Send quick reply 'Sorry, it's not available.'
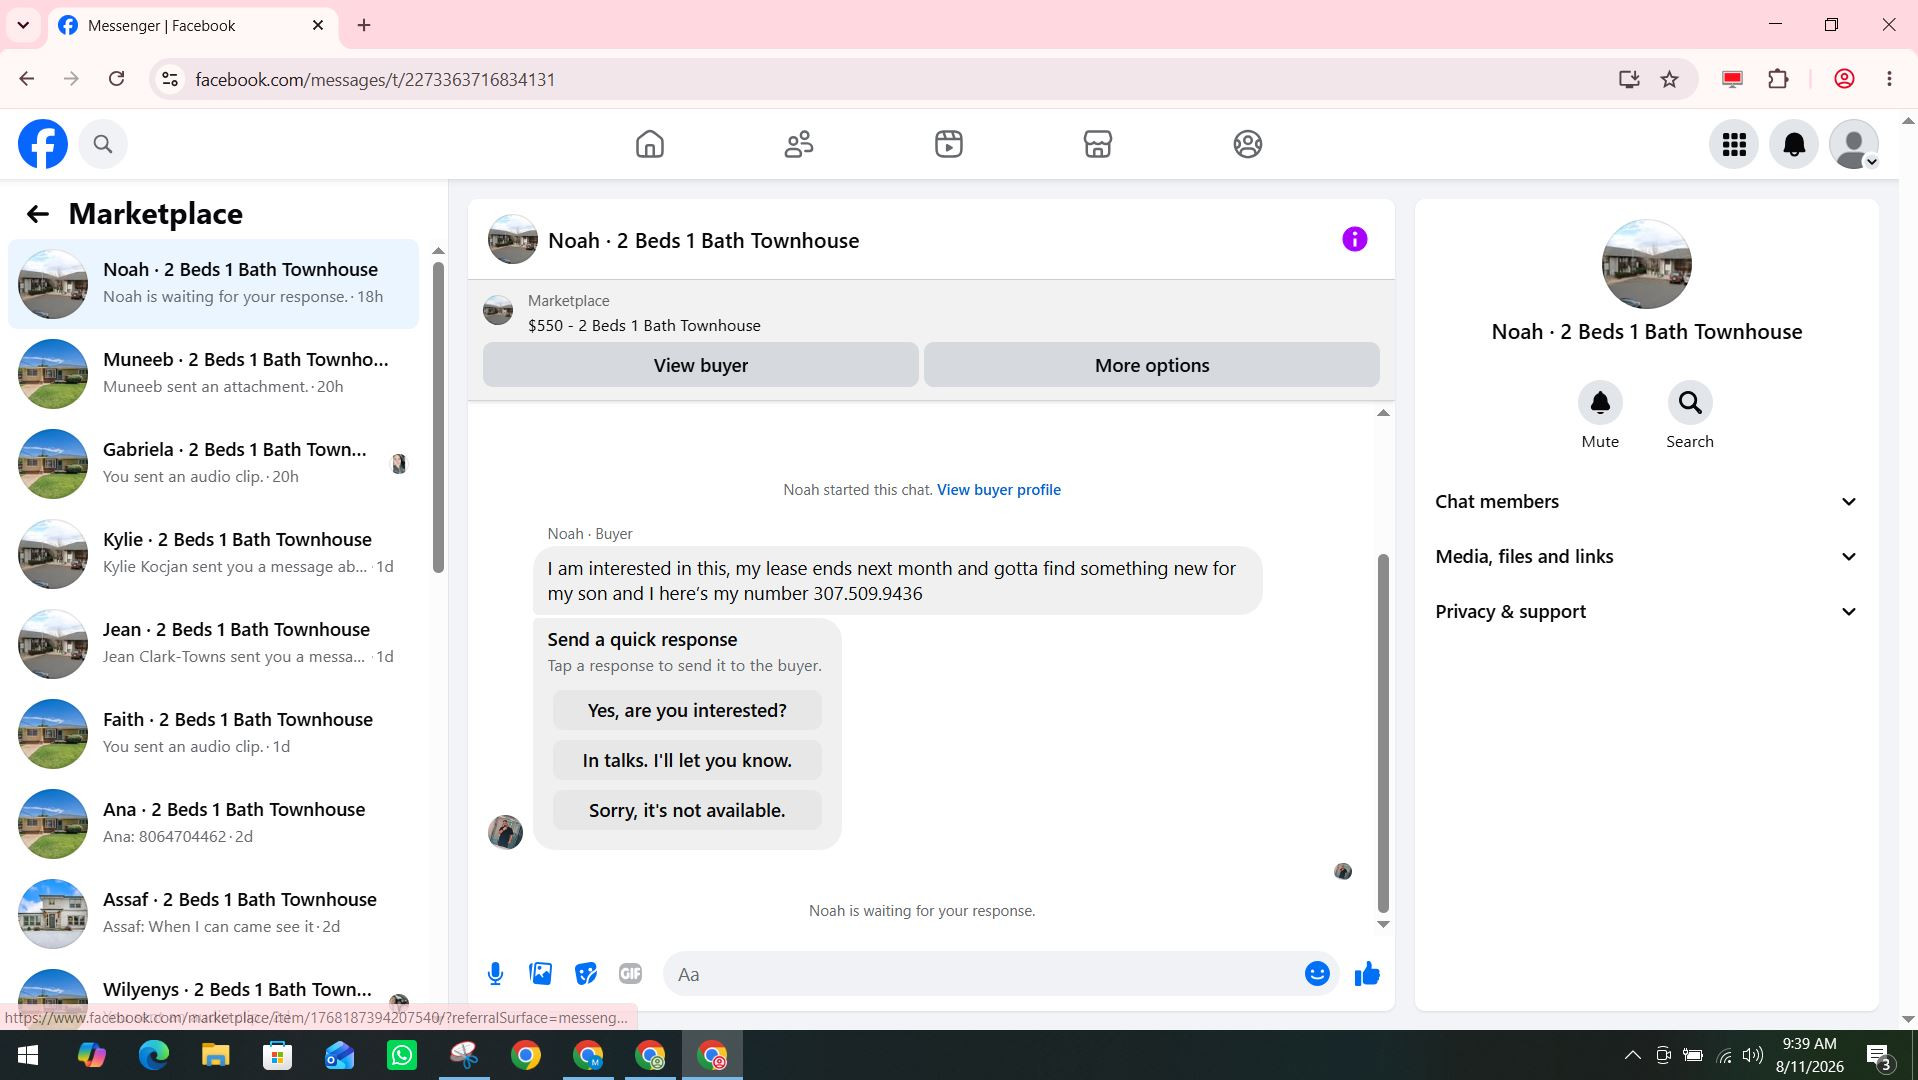This screenshot has height=1080, width=1918. coord(687,810)
